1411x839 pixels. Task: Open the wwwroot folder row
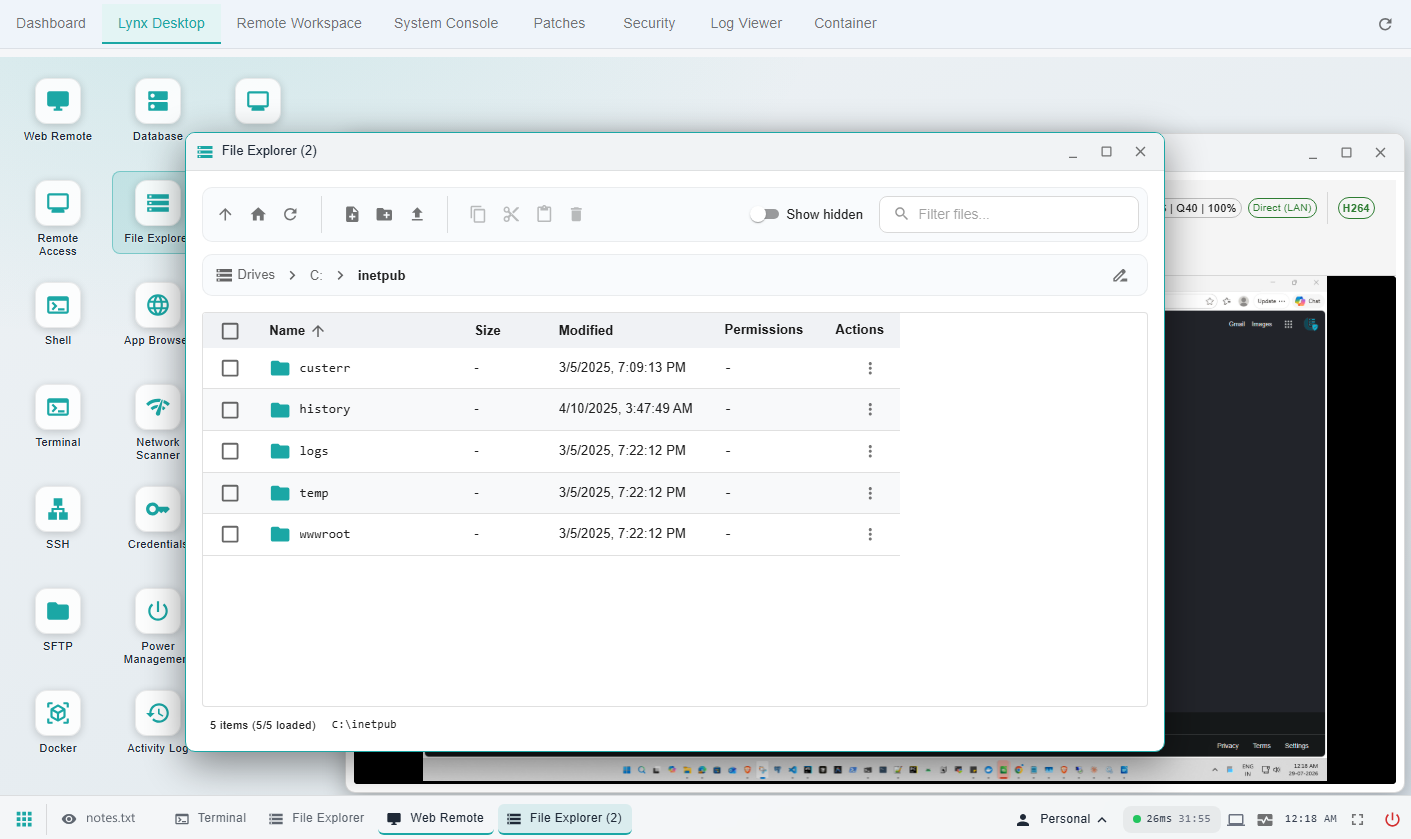coord(551,534)
